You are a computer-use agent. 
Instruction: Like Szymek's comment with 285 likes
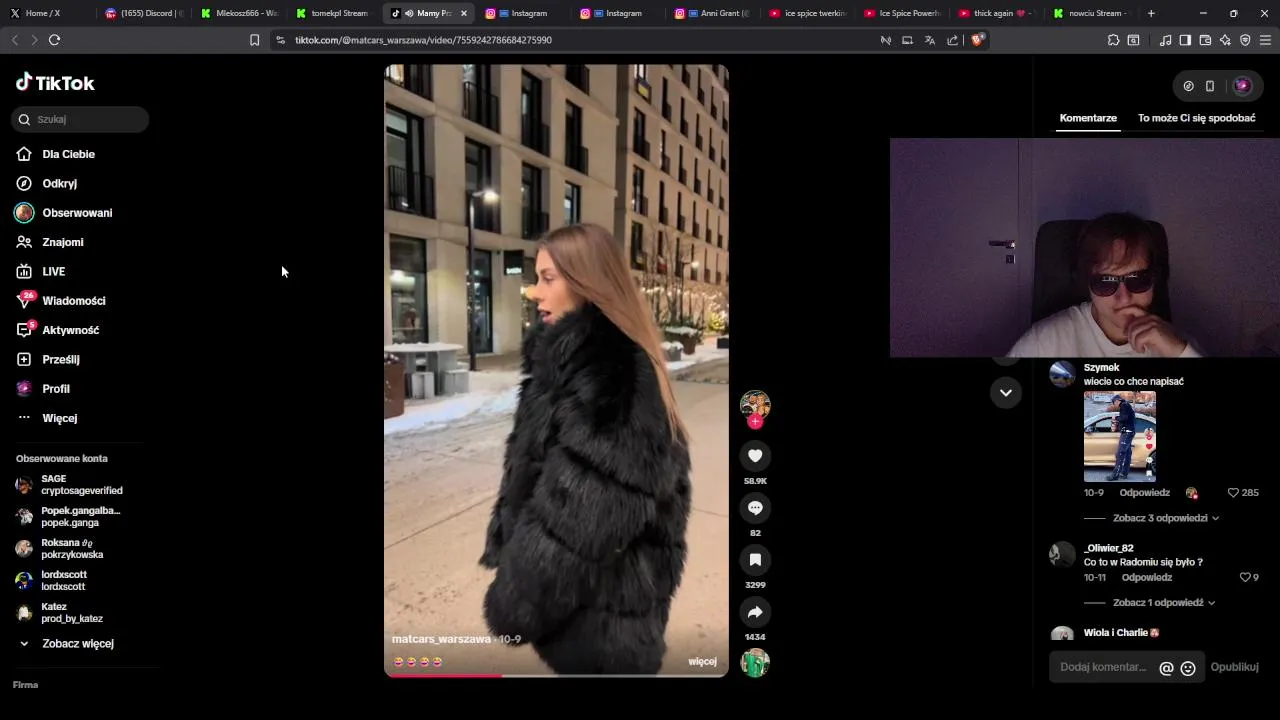(1243, 493)
